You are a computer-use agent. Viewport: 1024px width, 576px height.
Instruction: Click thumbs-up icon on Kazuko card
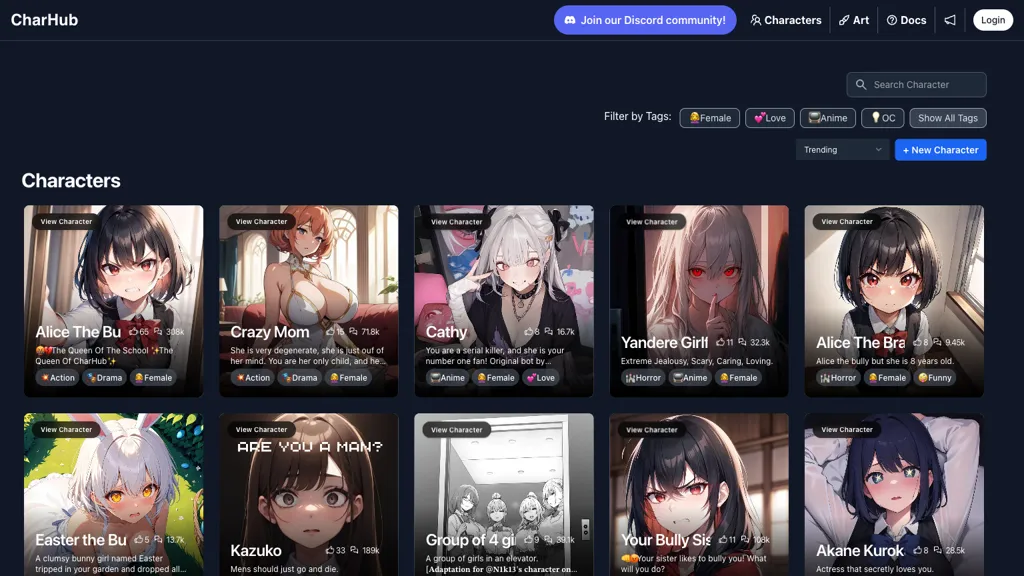[330, 550]
